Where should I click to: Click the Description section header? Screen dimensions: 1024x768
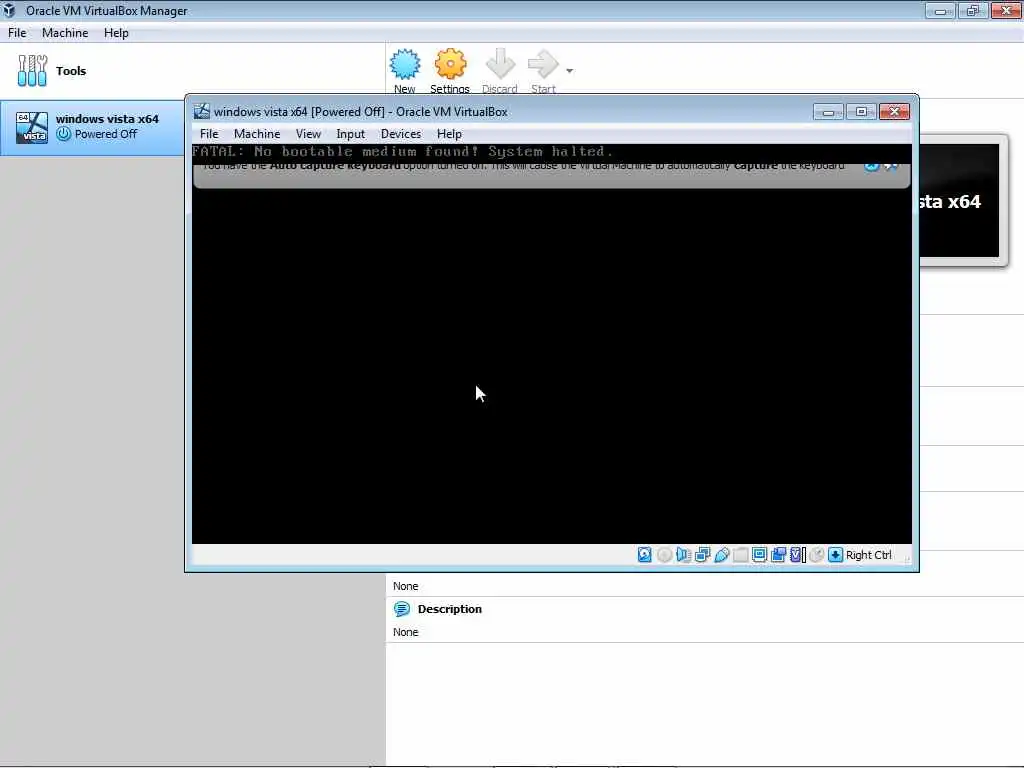click(450, 609)
